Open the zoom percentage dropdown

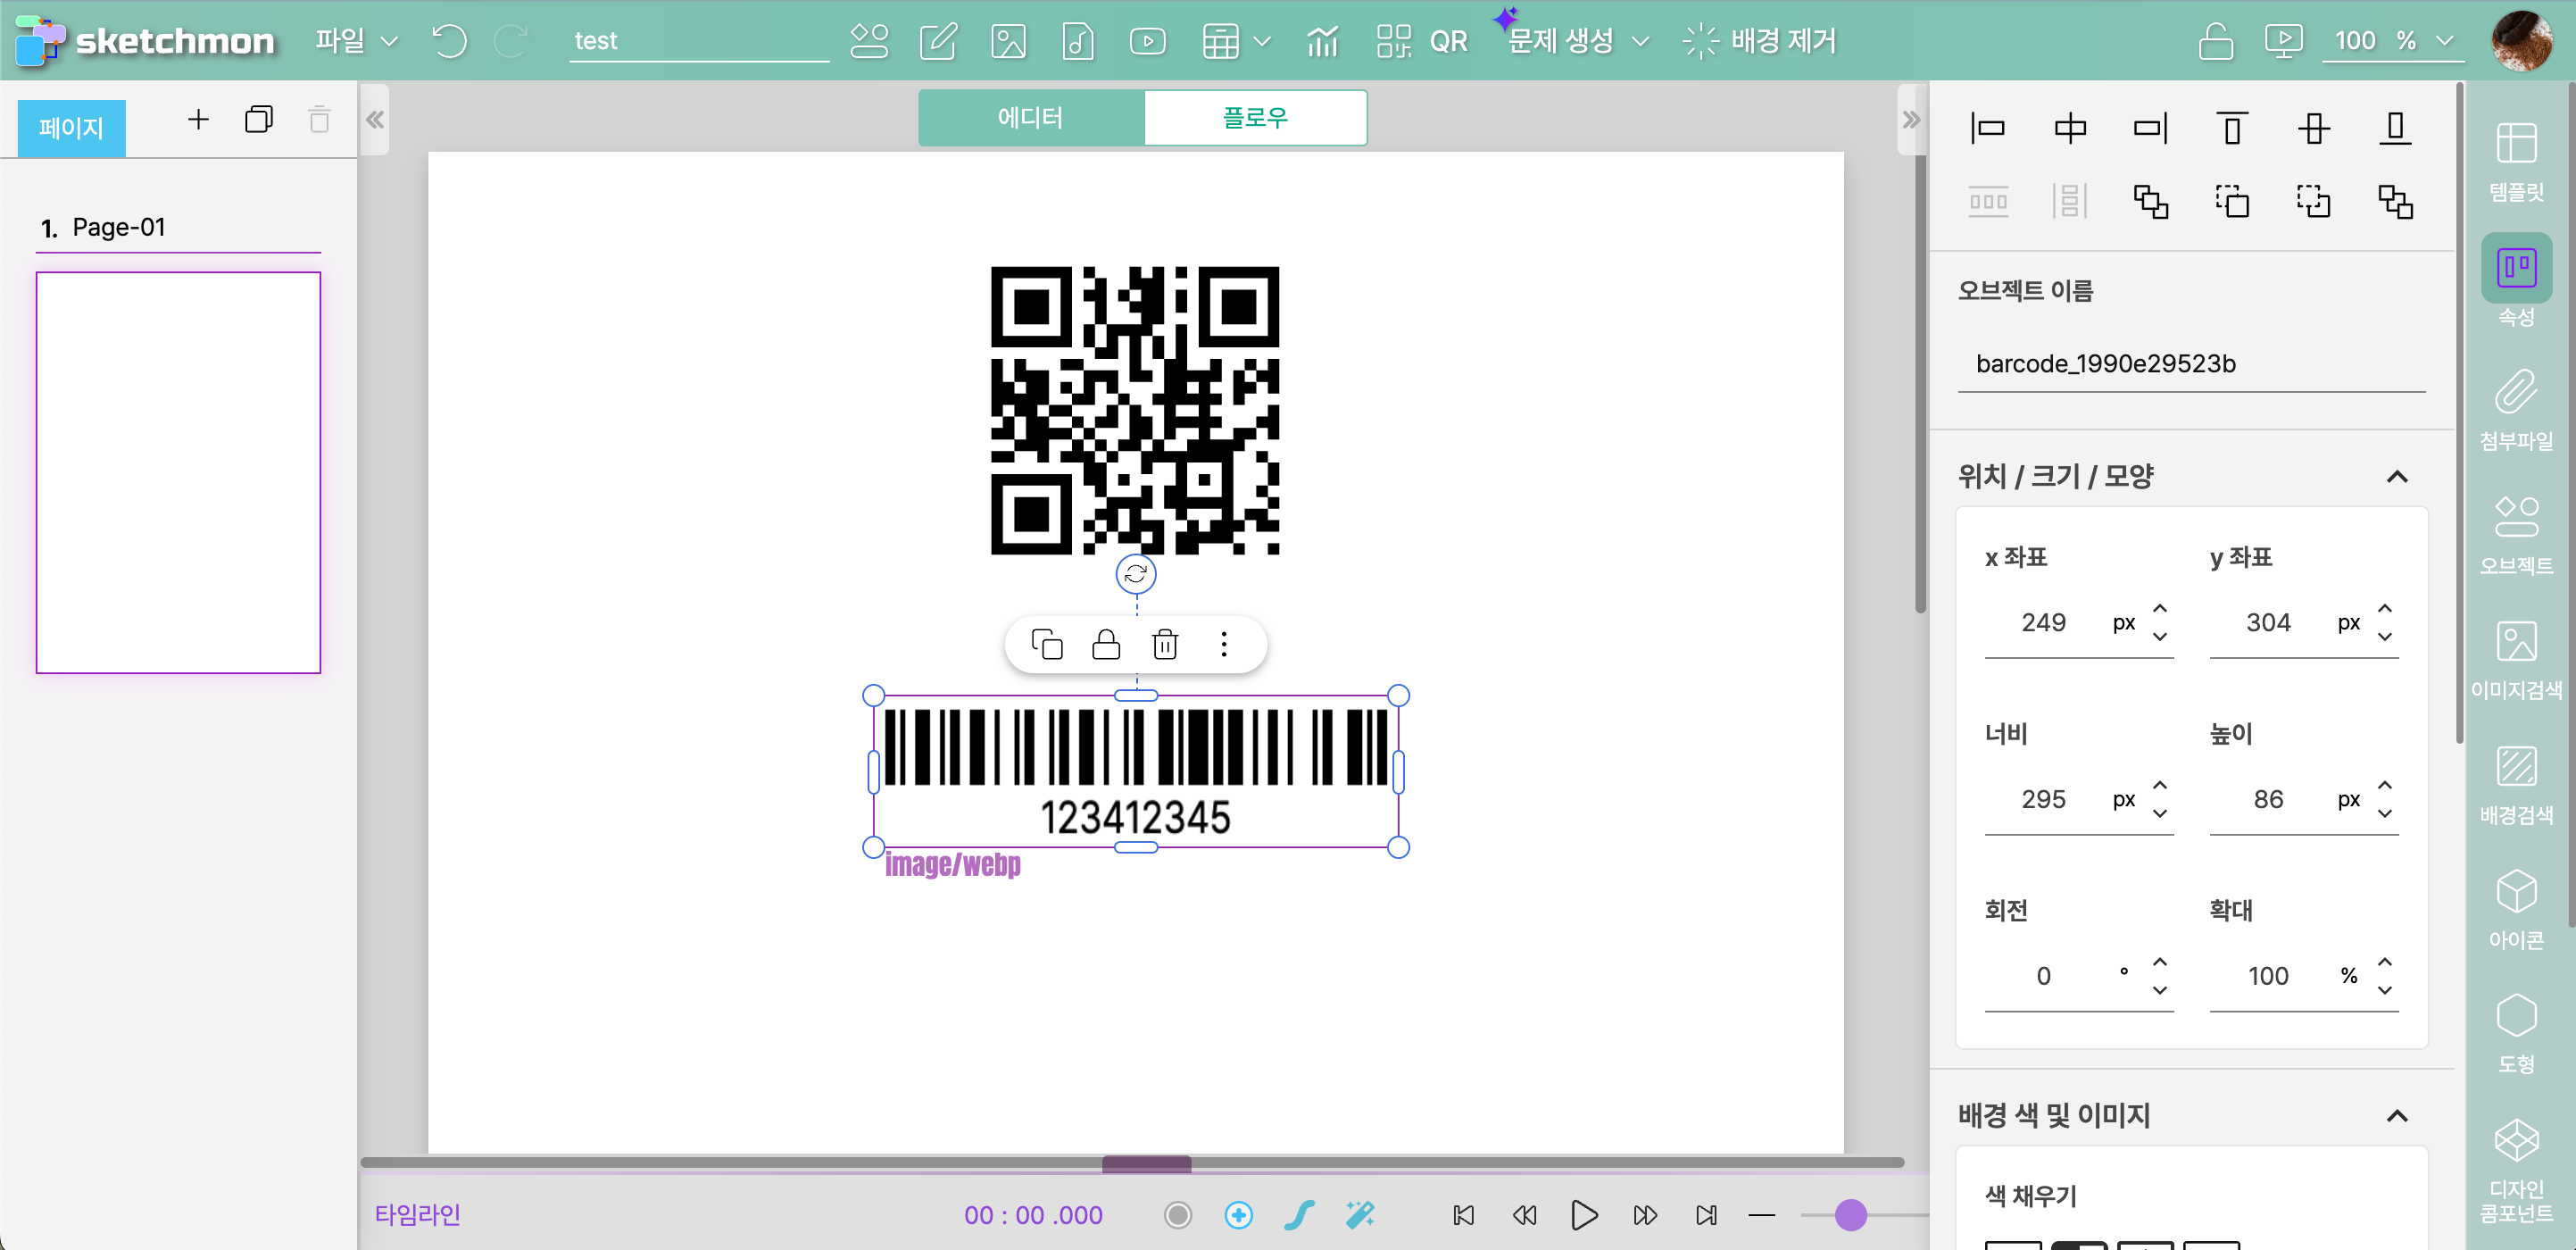tap(2445, 41)
